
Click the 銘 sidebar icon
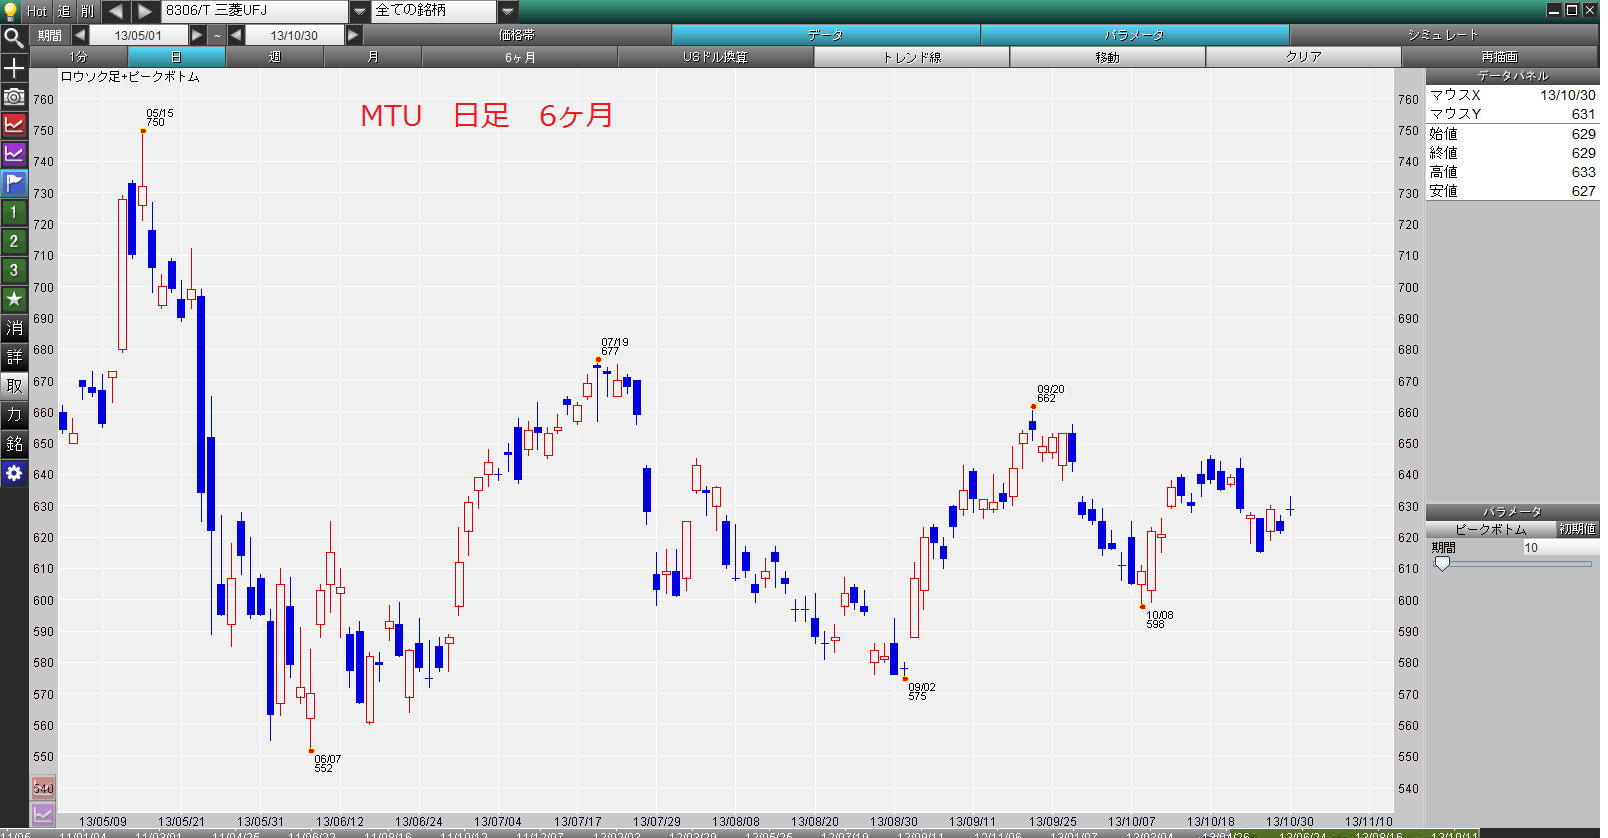(14, 444)
